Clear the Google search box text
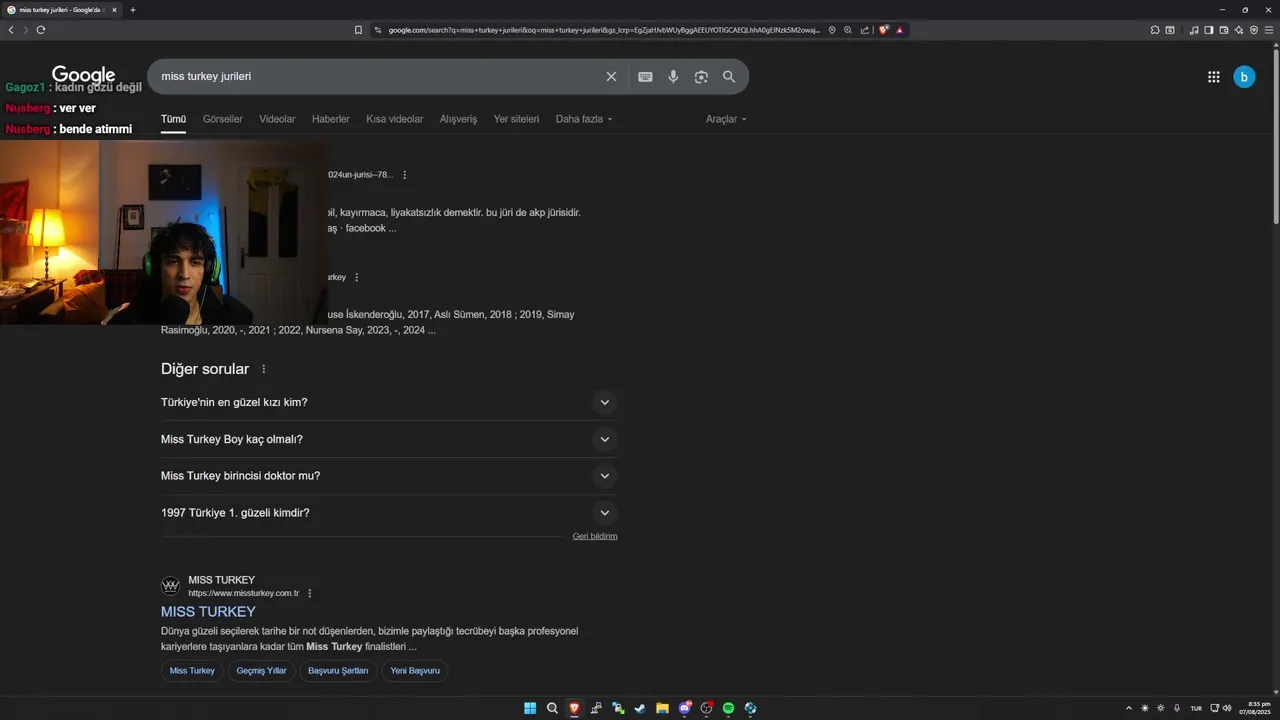1280x720 pixels. 611,77
